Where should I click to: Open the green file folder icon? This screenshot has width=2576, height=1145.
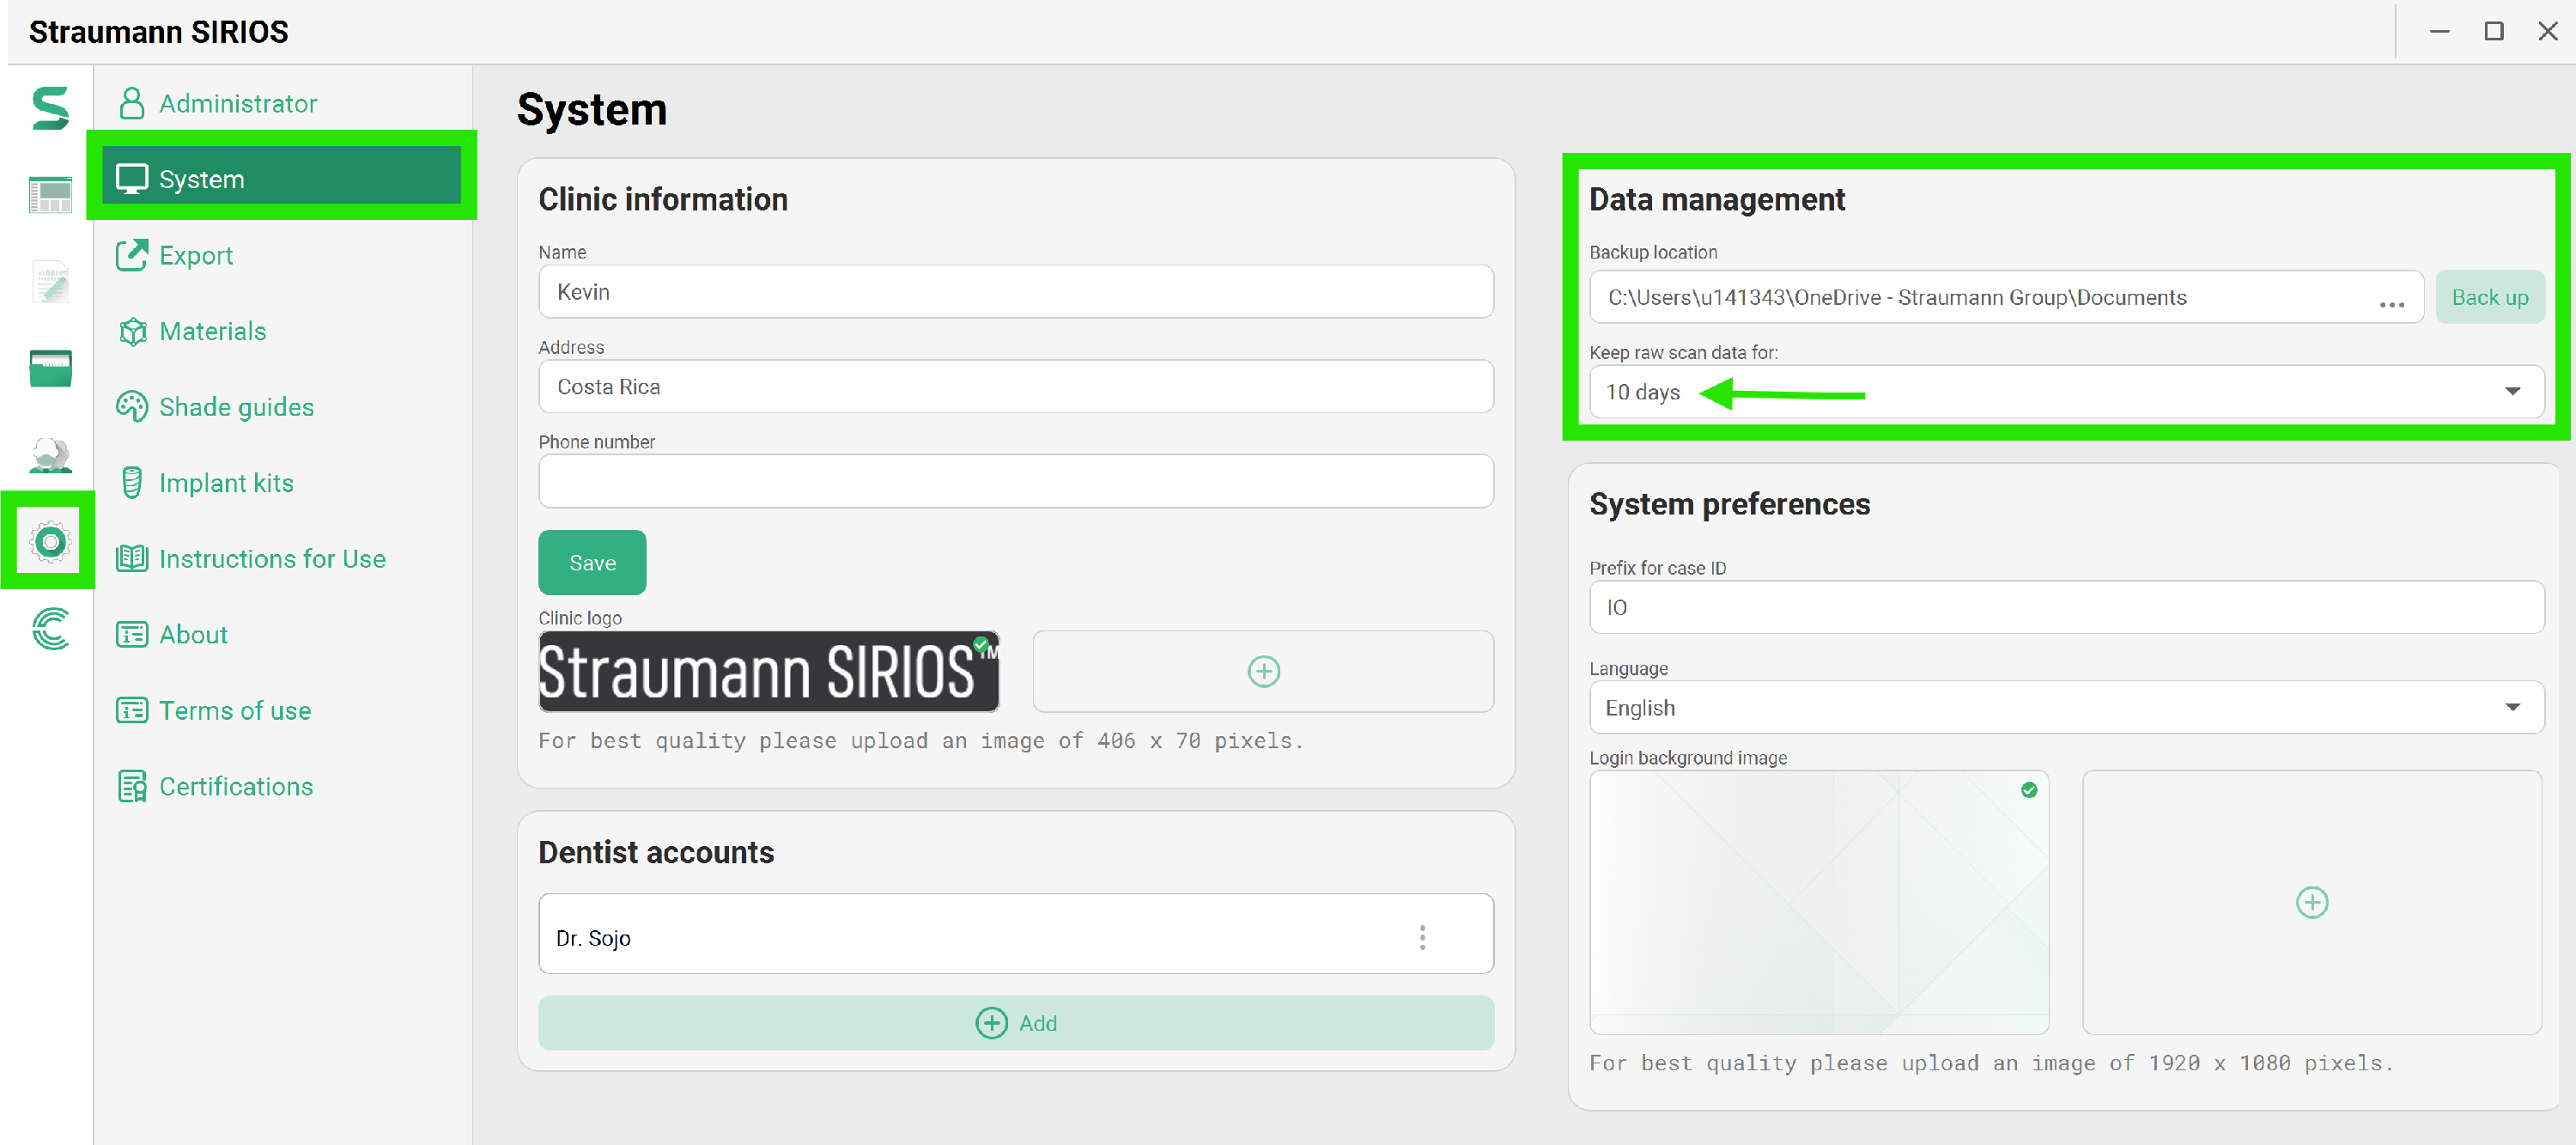click(50, 368)
